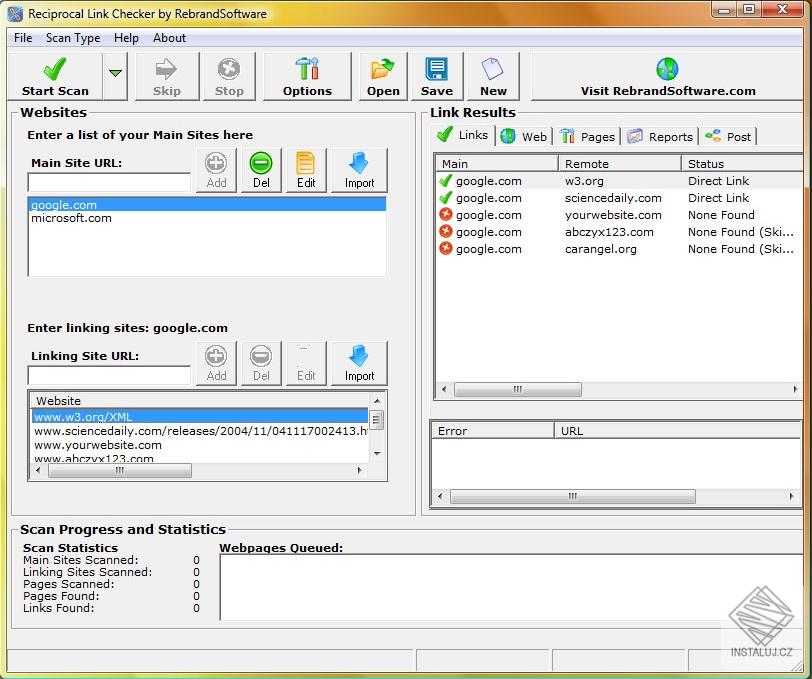This screenshot has height=679, width=812.
Task: Switch to the Web tab
Action: 524,137
